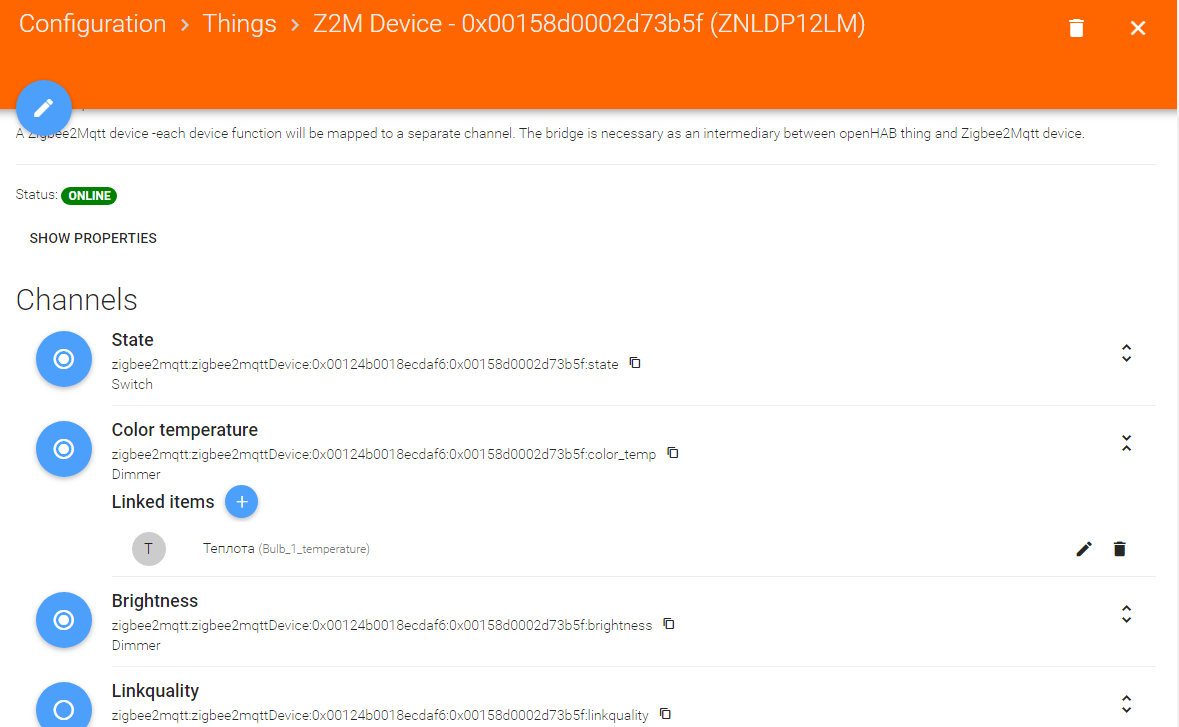Expand the Linkquality channel row

pyautogui.click(x=1126, y=704)
